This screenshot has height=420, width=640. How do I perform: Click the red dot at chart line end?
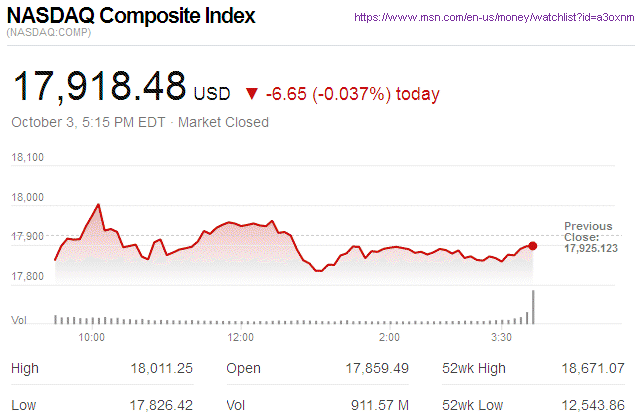tap(532, 245)
